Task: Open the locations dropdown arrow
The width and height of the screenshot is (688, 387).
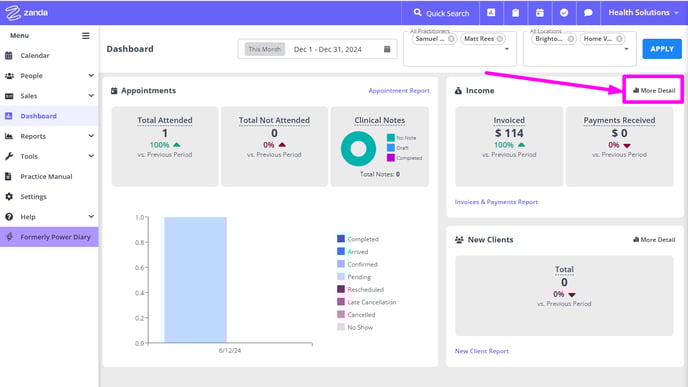Action: [x=627, y=49]
